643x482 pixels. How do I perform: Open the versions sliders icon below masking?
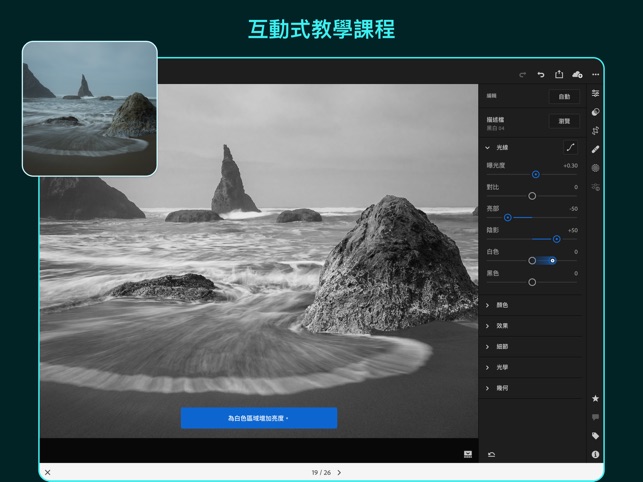595,187
